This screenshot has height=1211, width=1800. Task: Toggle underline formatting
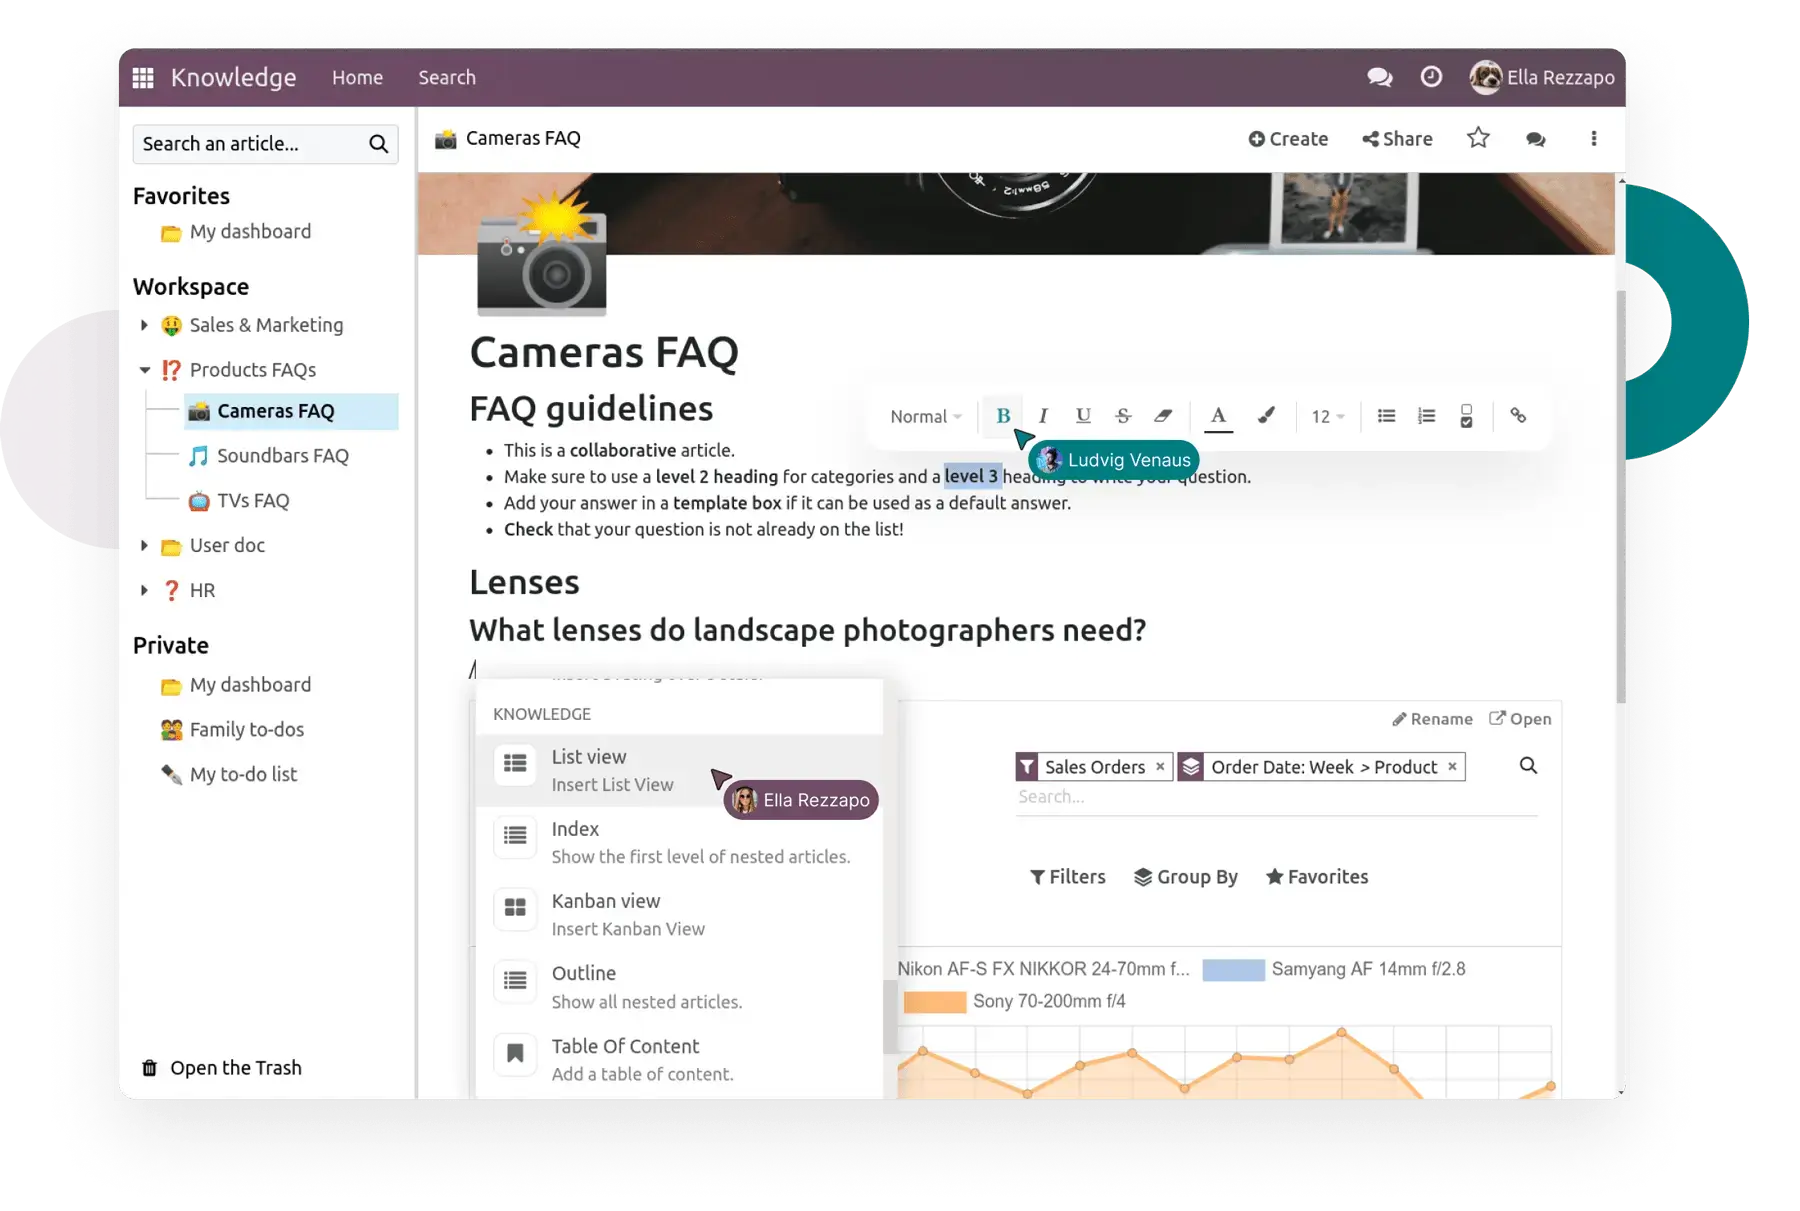[x=1083, y=415]
